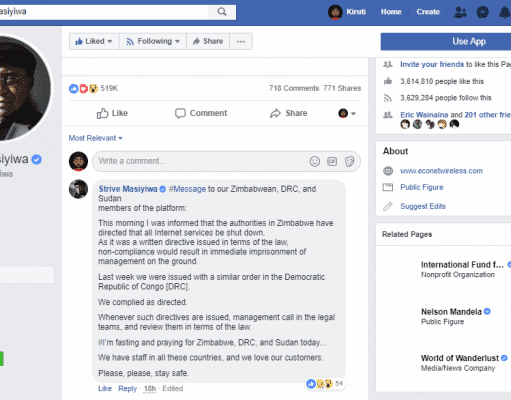511x400 pixels.
Task: Open the post-as identity selector dropdown
Action: pyautogui.click(x=347, y=113)
